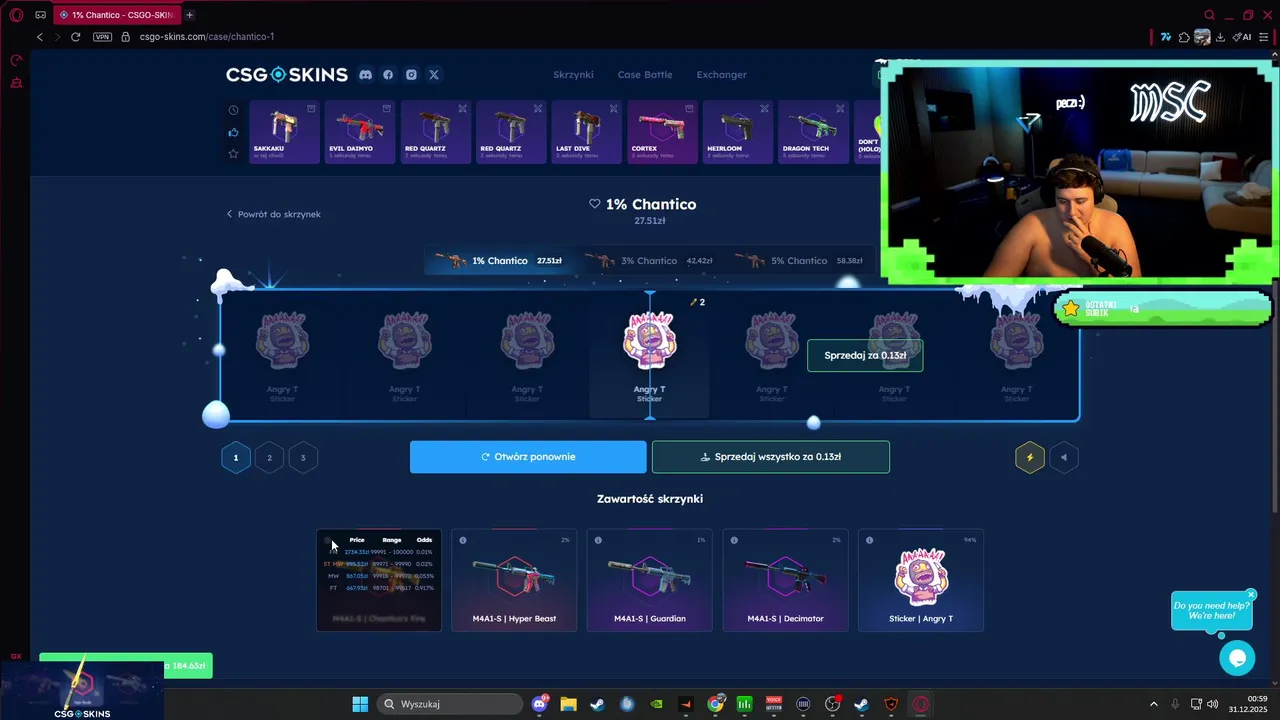Click Sprzedaj wszystko za 0.13zł button
Viewport: 1280px width, 720px height.
pos(771,457)
